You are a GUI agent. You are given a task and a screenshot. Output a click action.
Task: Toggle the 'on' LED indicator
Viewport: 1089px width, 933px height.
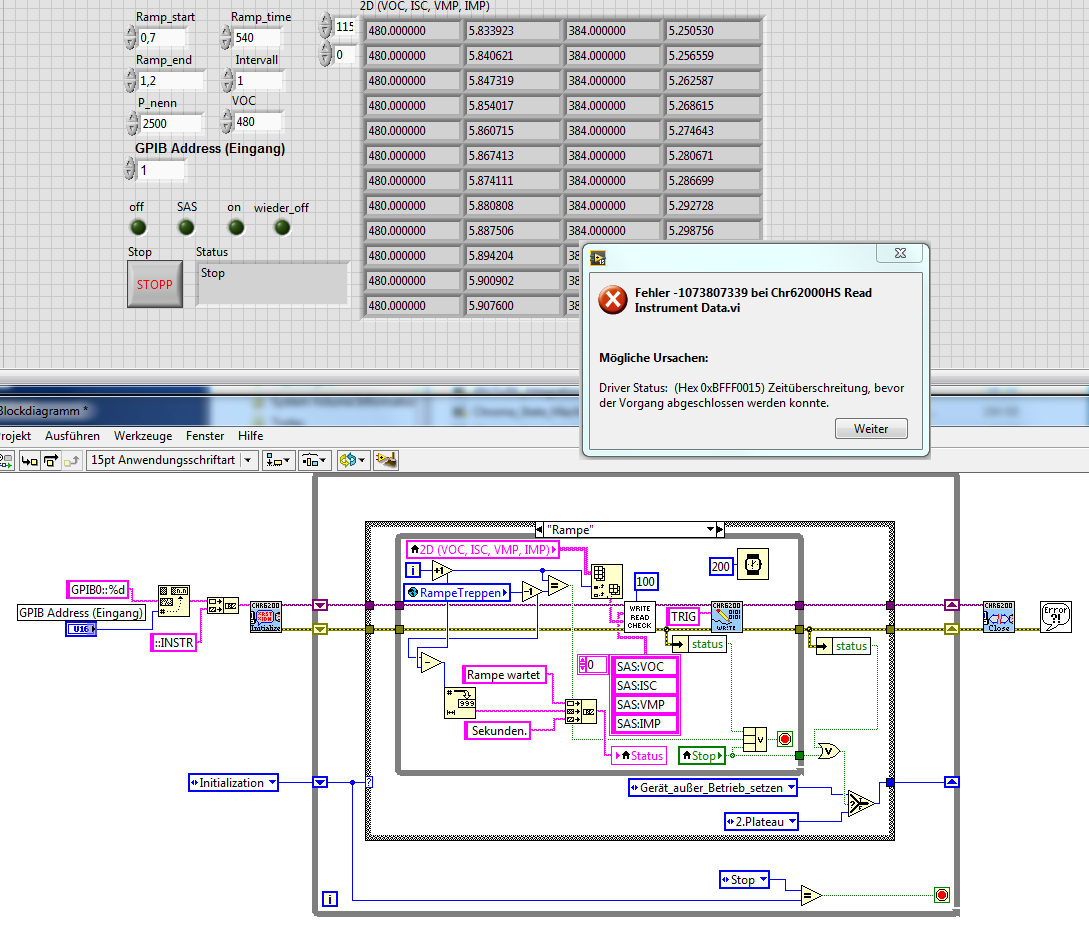pos(236,227)
